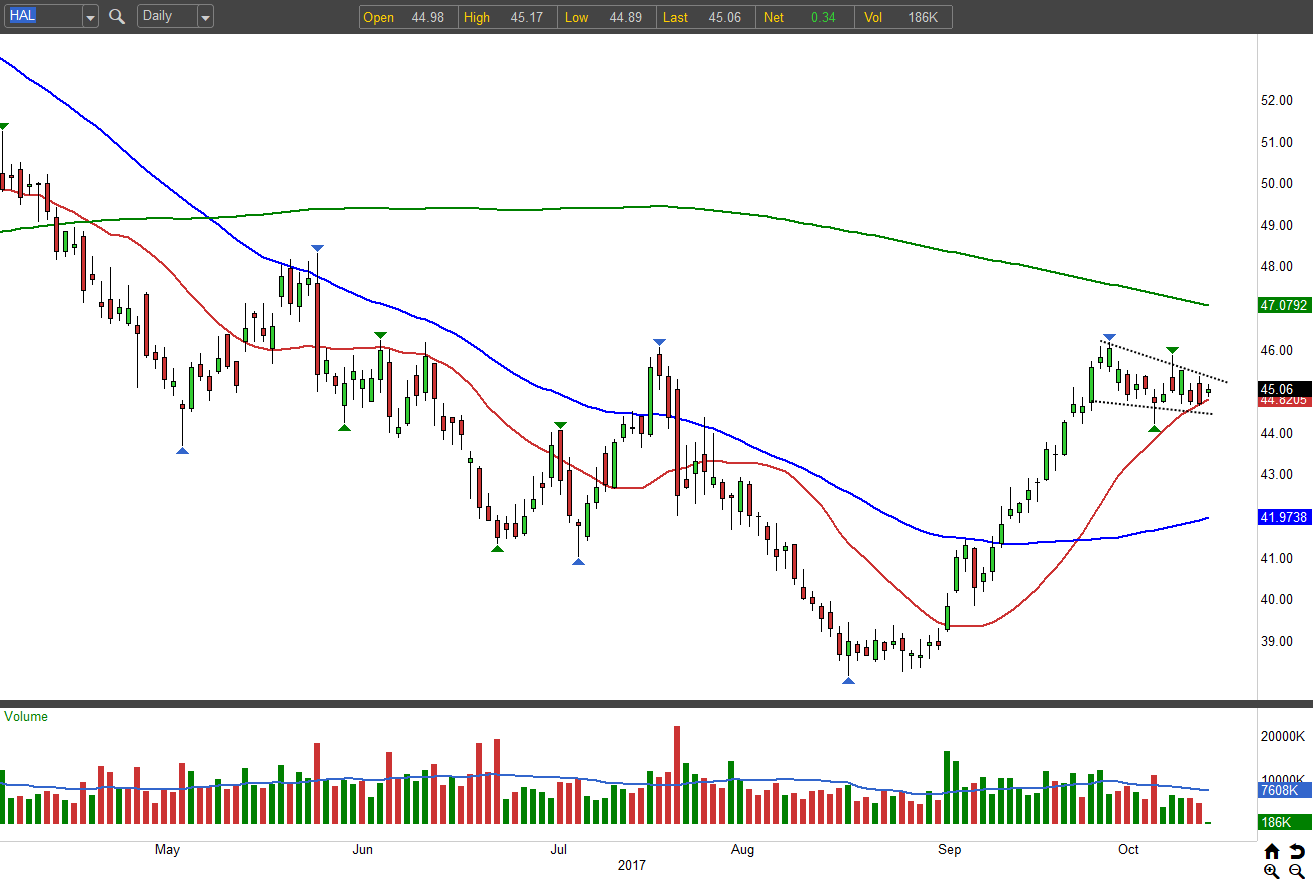Click the symbol search magnifier icon
Viewport: 1313px width, 881px height.
click(117, 16)
